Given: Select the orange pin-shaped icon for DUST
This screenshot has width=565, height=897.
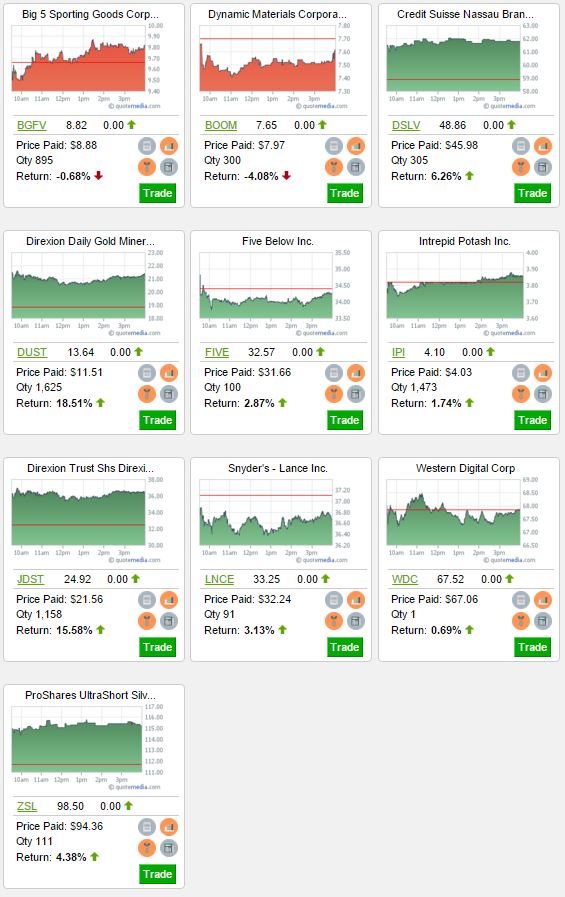Looking at the screenshot, I should tap(147, 394).
